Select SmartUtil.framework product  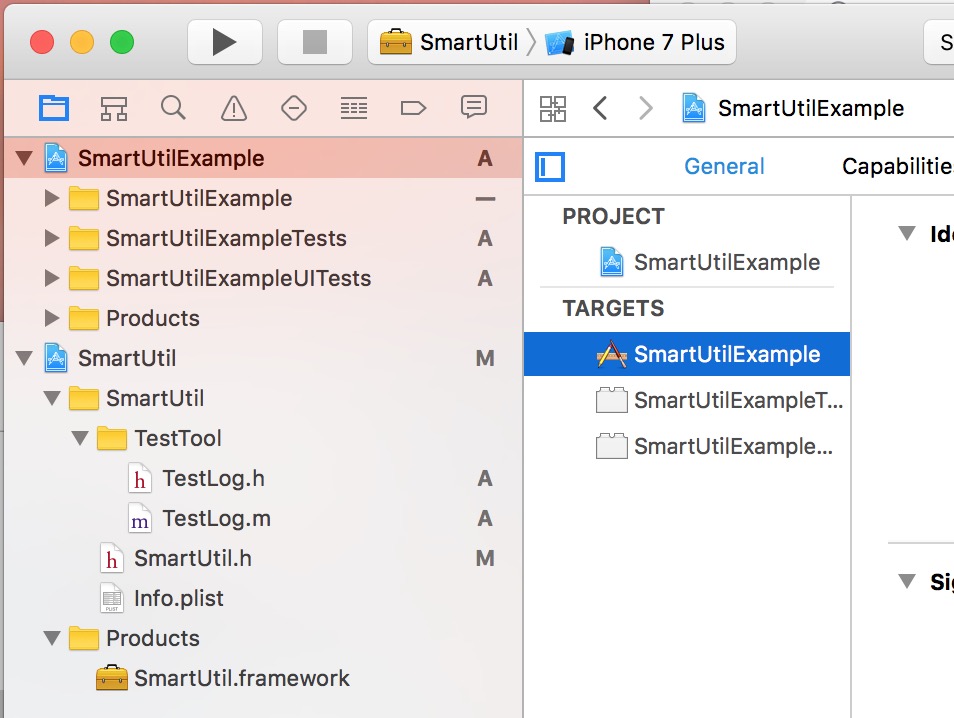click(x=242, y=678)
